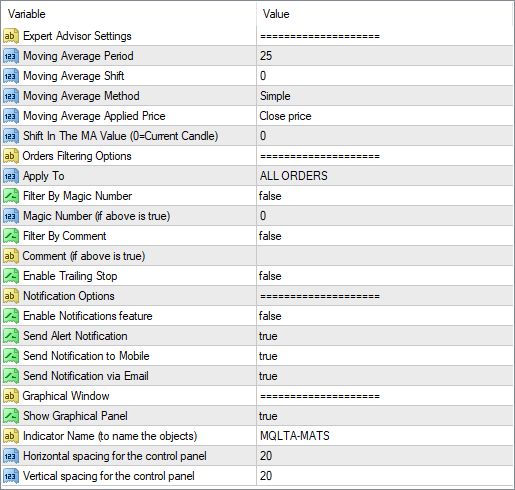Open the Applied Price Close price dropdown
Viewport: 515px width, 490px height.
pyautogui.click(x=385, y=116)
